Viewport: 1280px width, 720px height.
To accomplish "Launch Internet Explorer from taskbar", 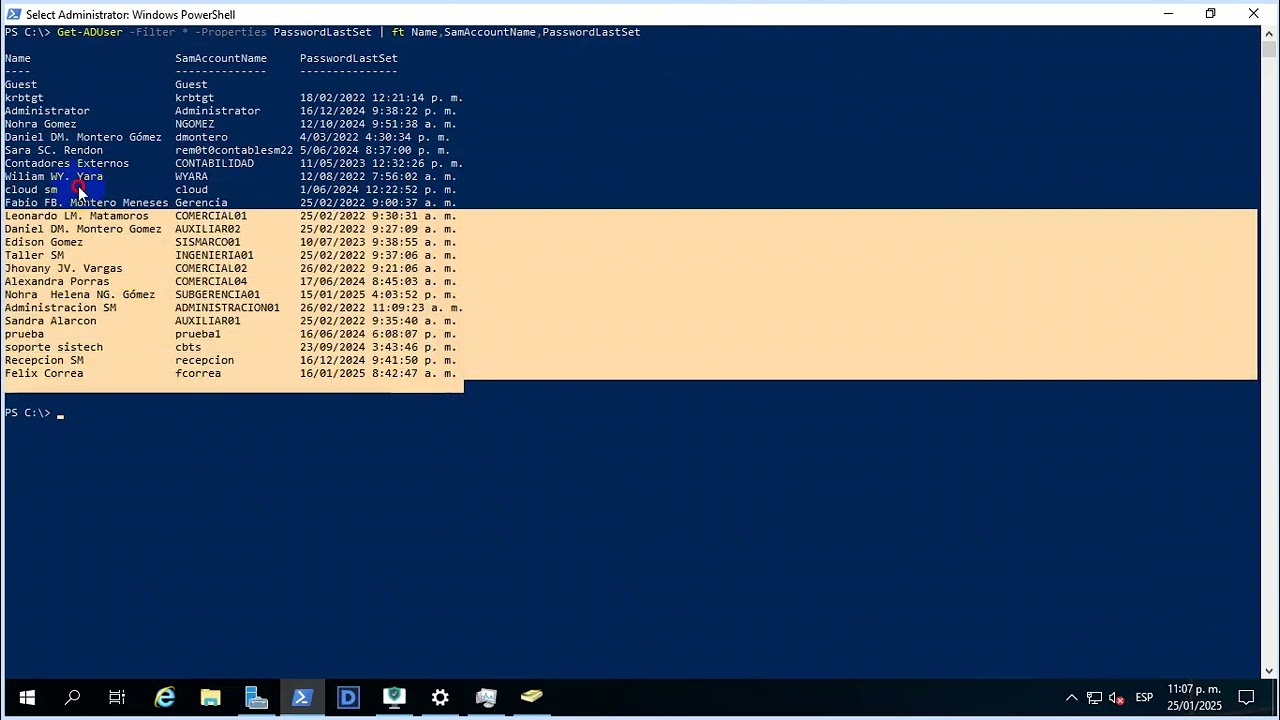I will (165, 697).
